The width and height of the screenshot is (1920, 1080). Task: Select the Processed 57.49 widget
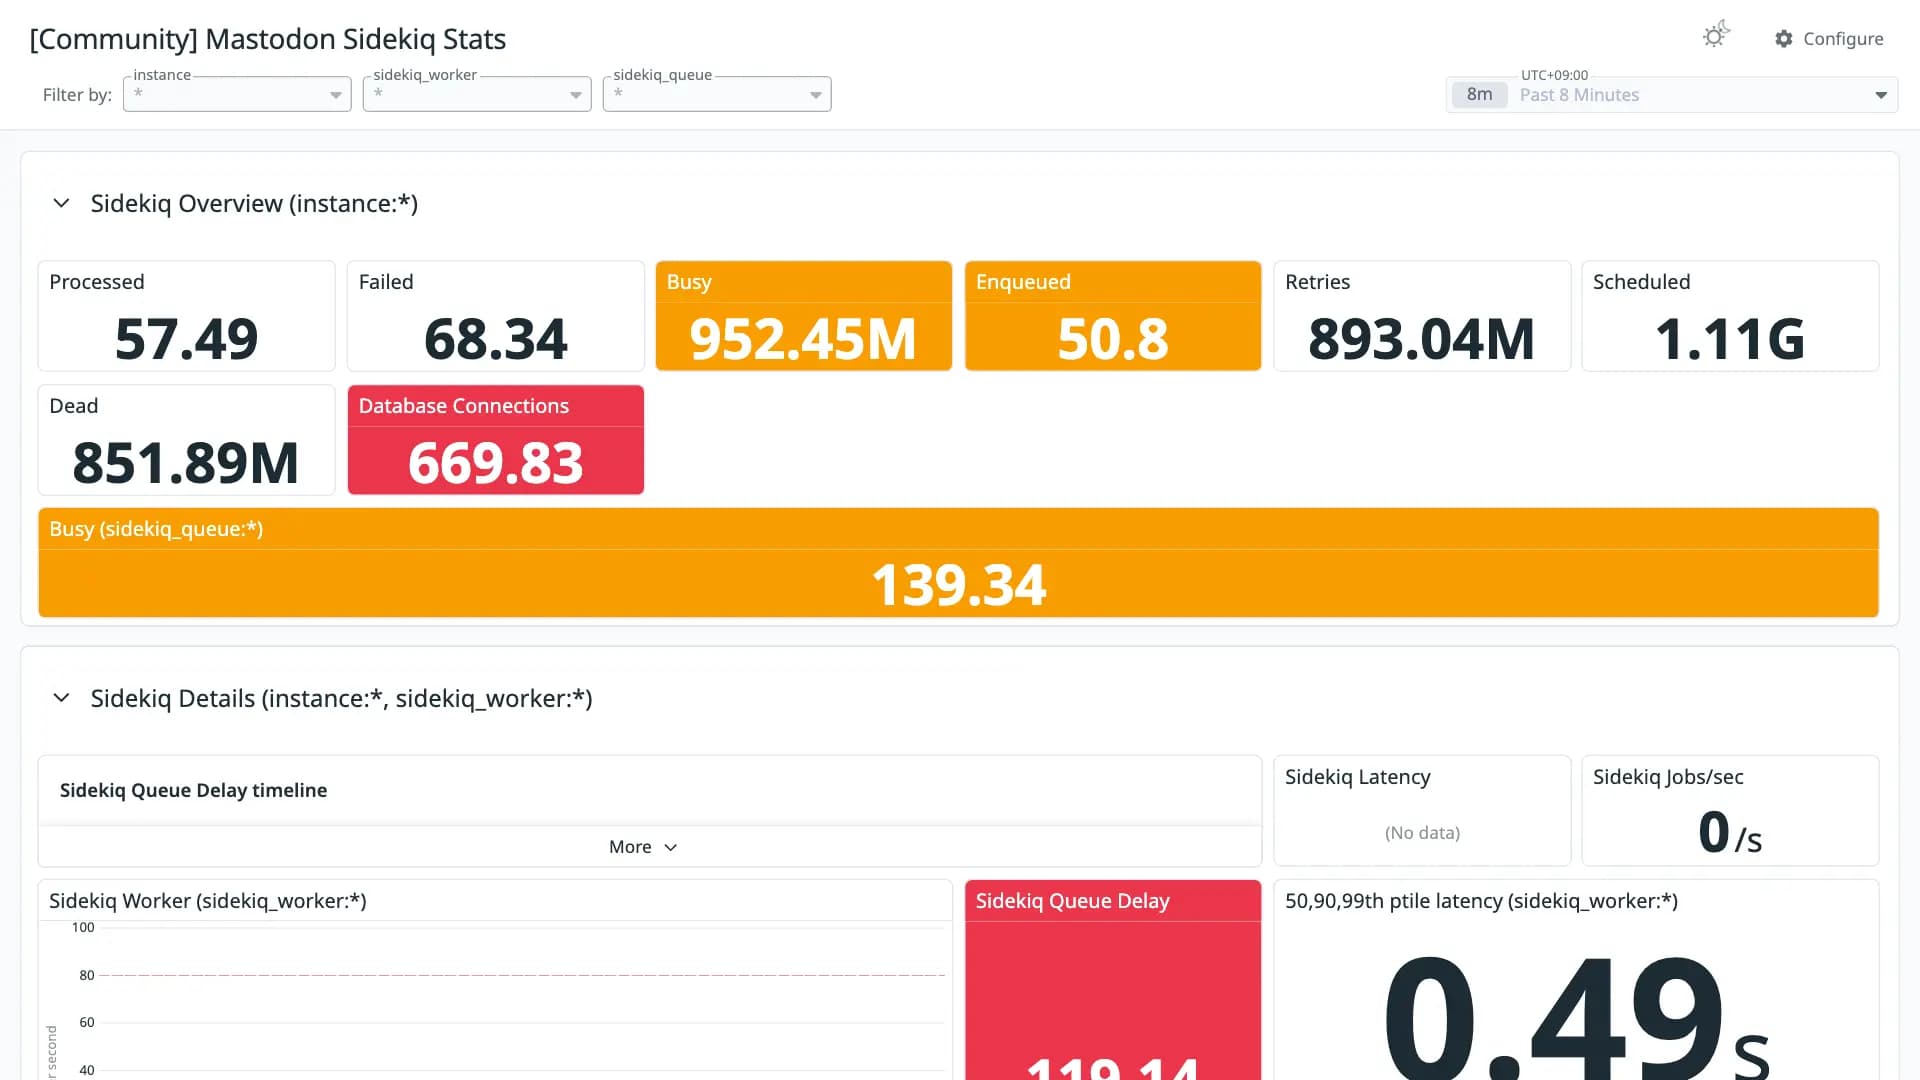186,316
